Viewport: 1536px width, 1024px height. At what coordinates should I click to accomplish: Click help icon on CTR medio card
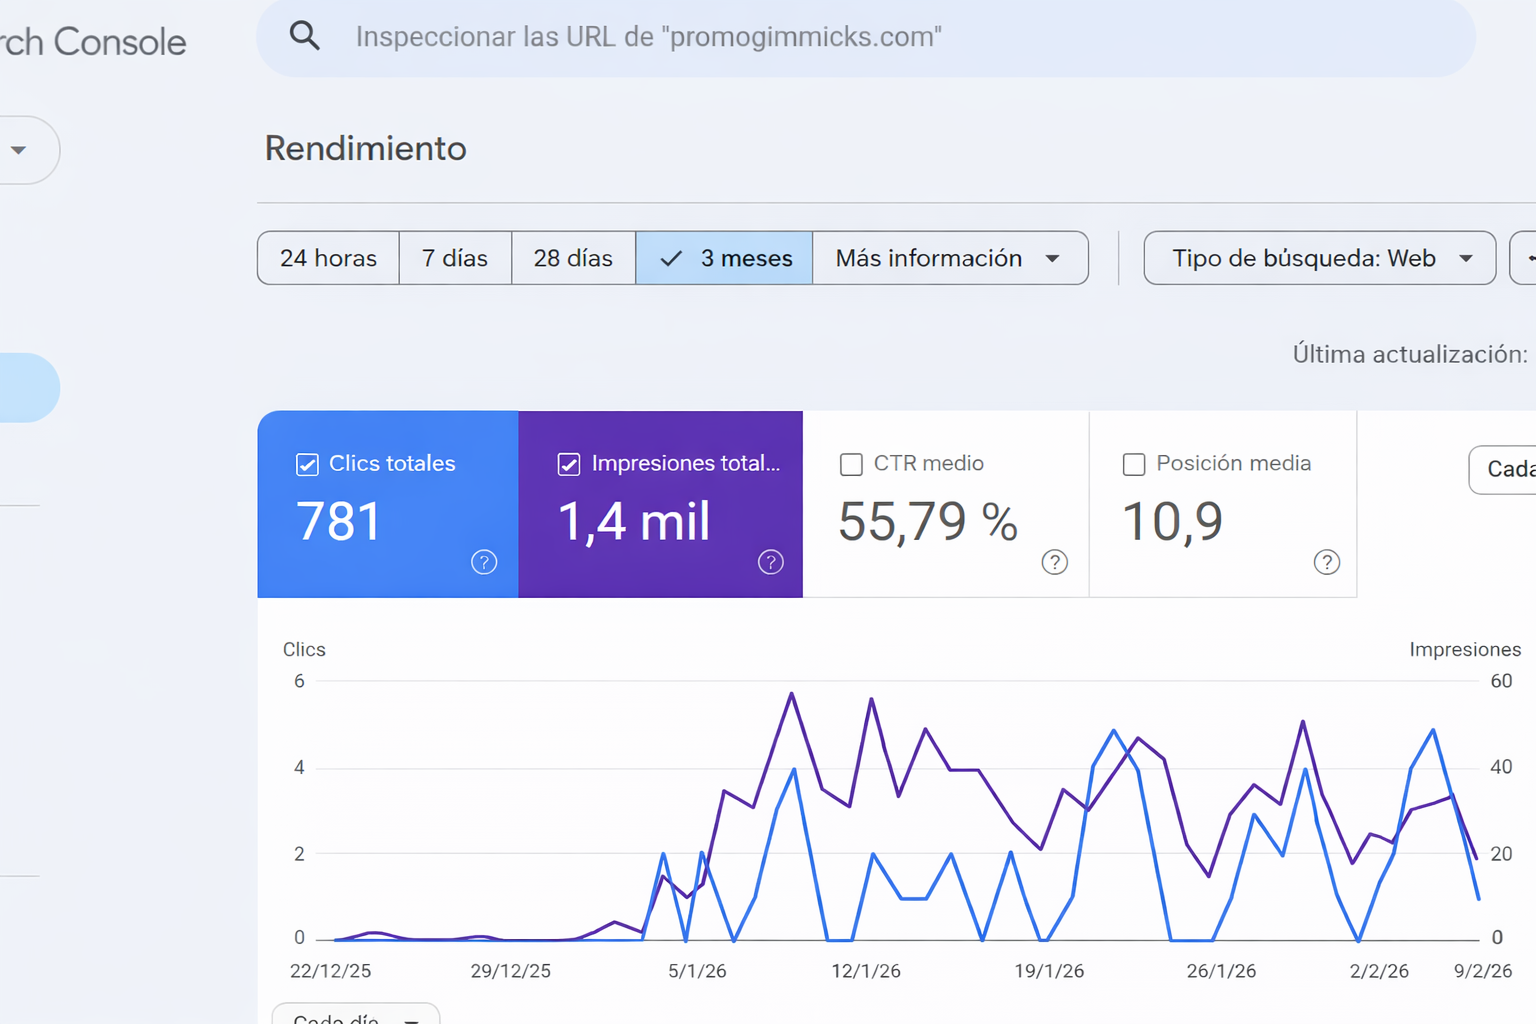pyautogui.click(x=1054, y=562)
